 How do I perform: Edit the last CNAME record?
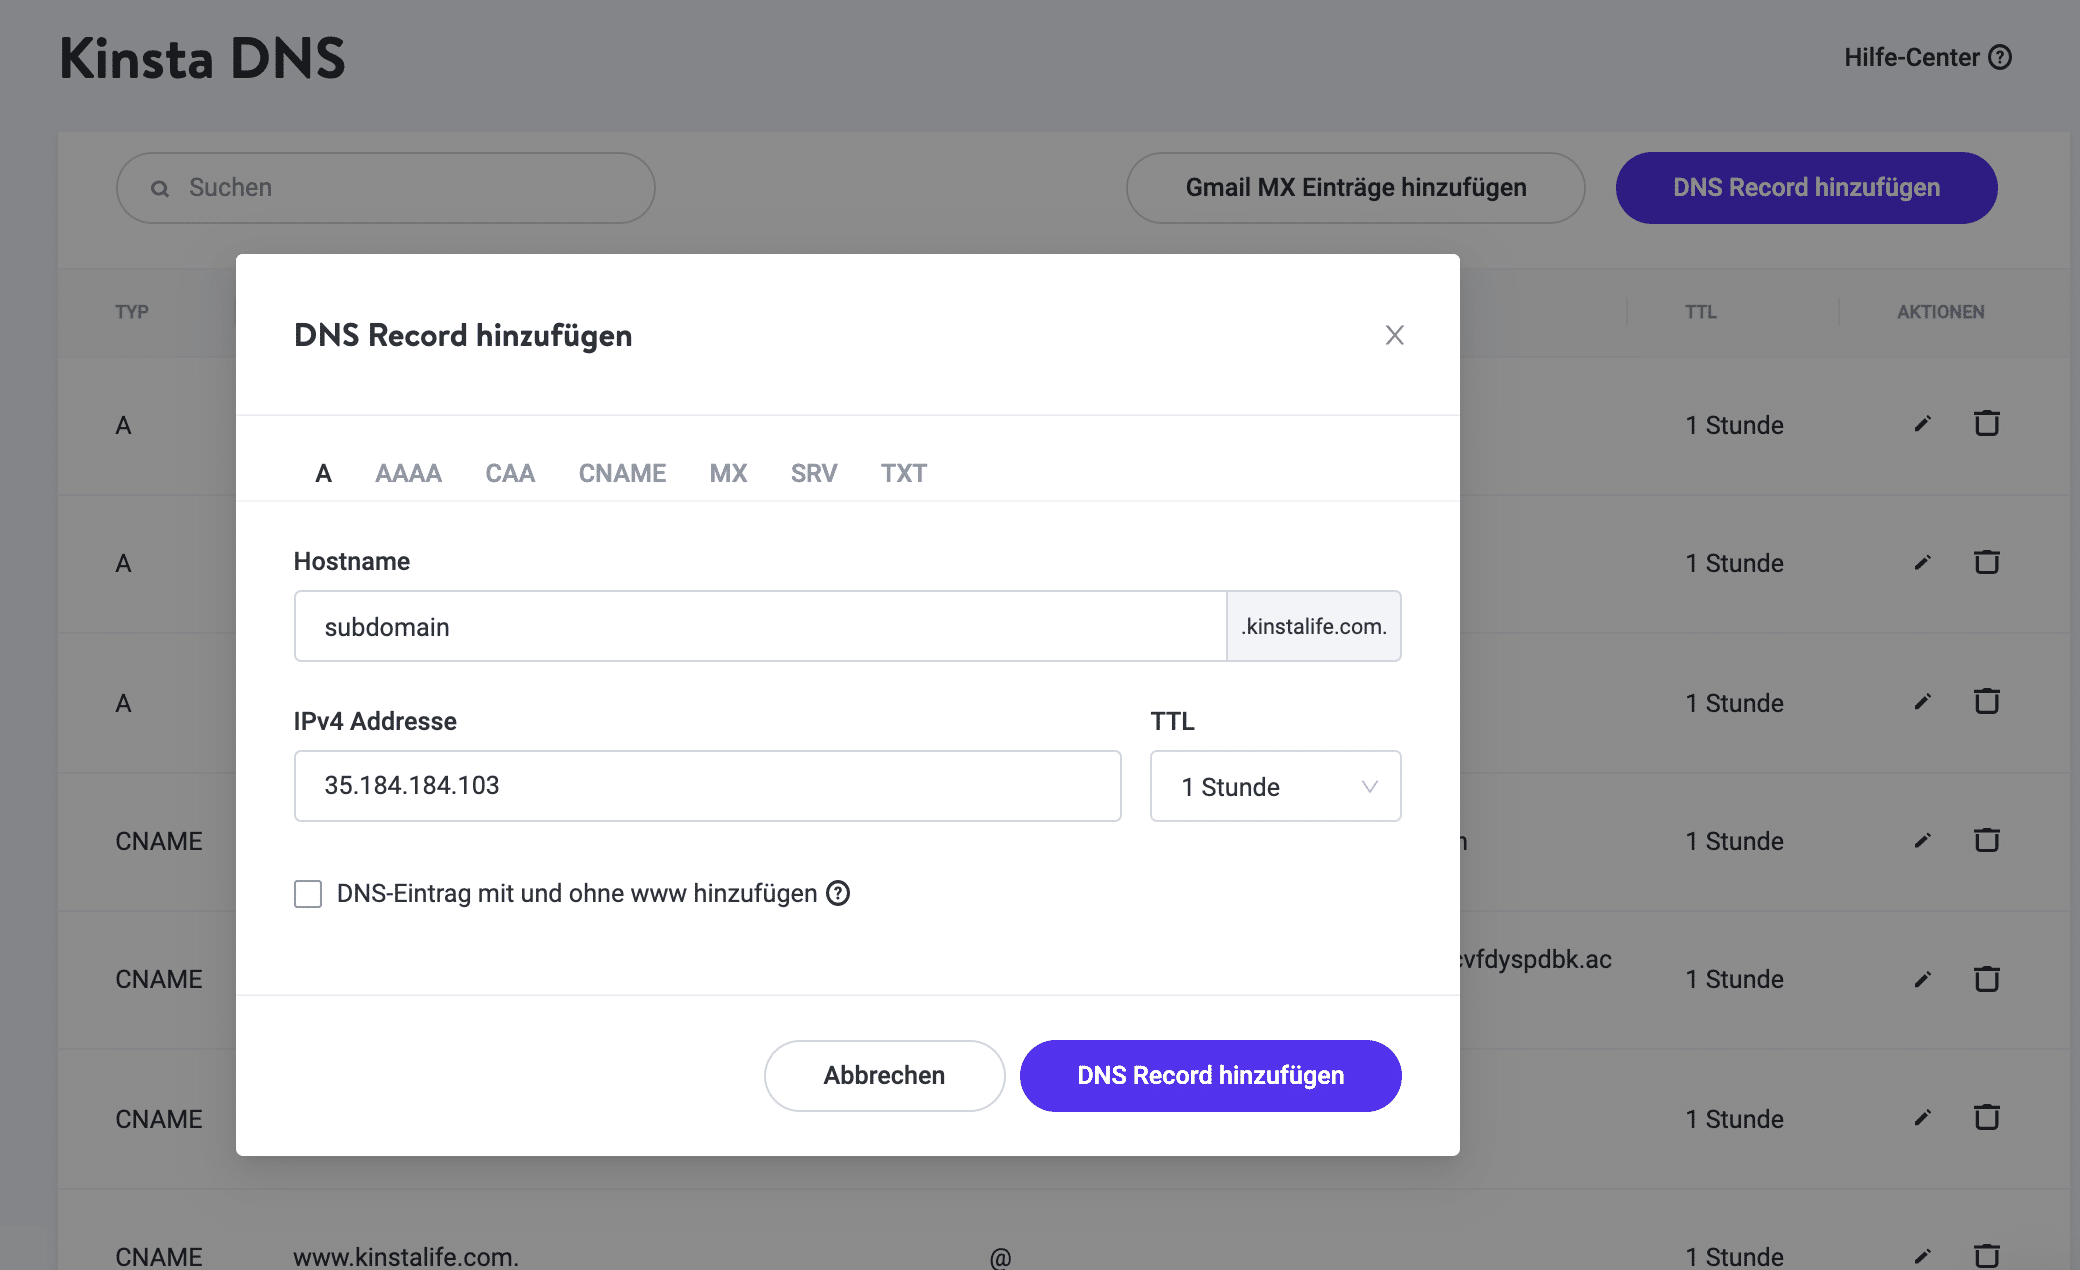pos(1922,1256)
